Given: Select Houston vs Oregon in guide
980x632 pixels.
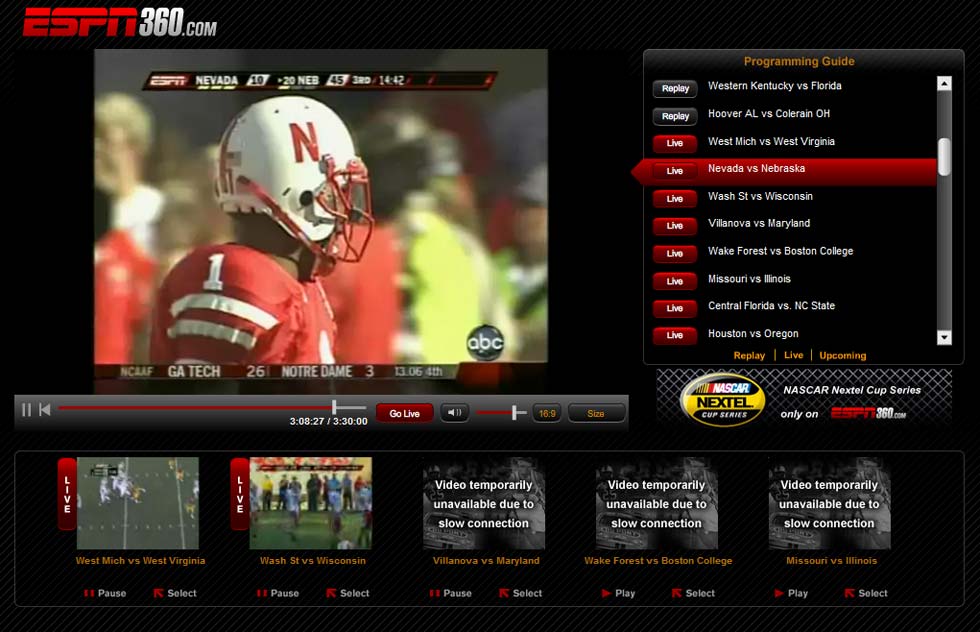Looking at the screenshot, I should coord(752,334).
